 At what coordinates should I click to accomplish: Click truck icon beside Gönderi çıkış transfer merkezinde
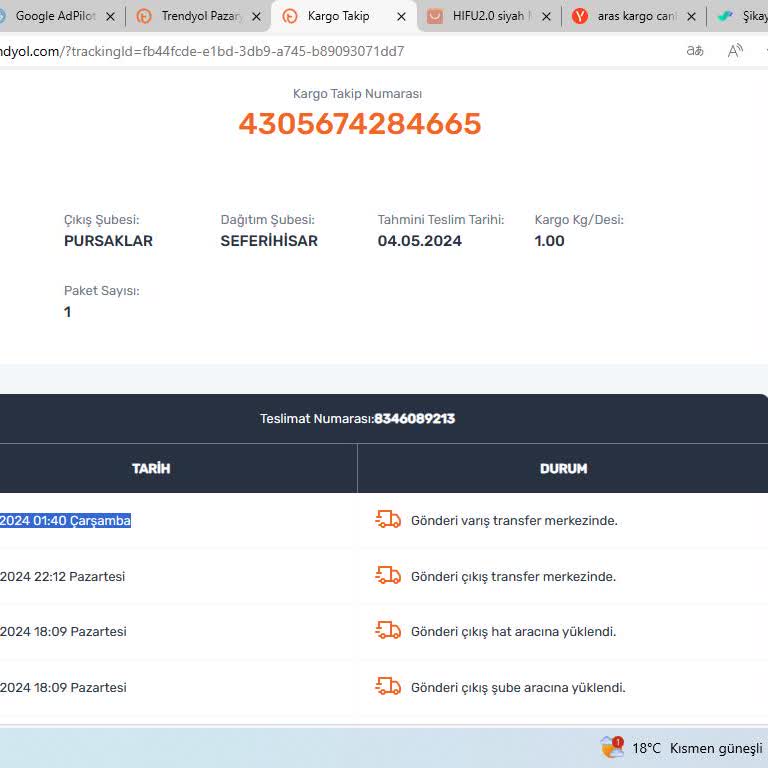388,576
